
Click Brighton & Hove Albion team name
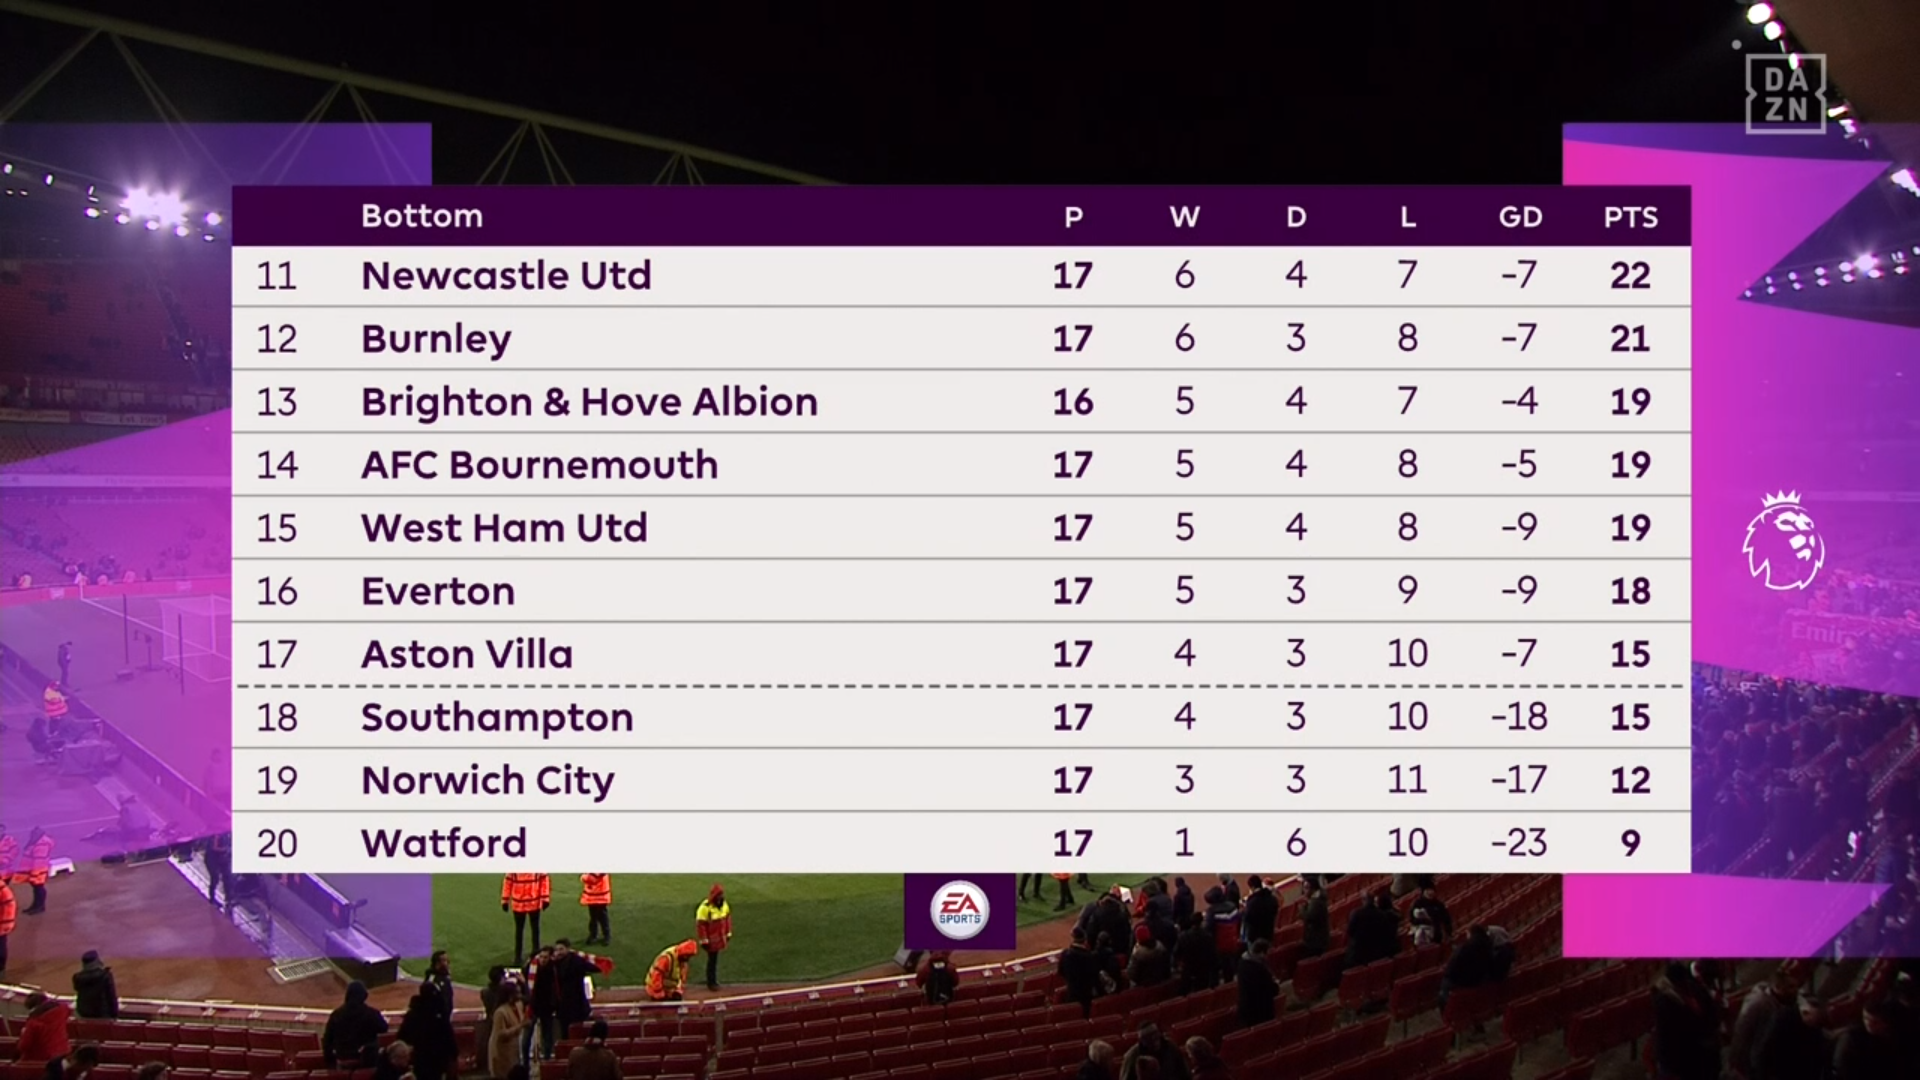(589, 402)
